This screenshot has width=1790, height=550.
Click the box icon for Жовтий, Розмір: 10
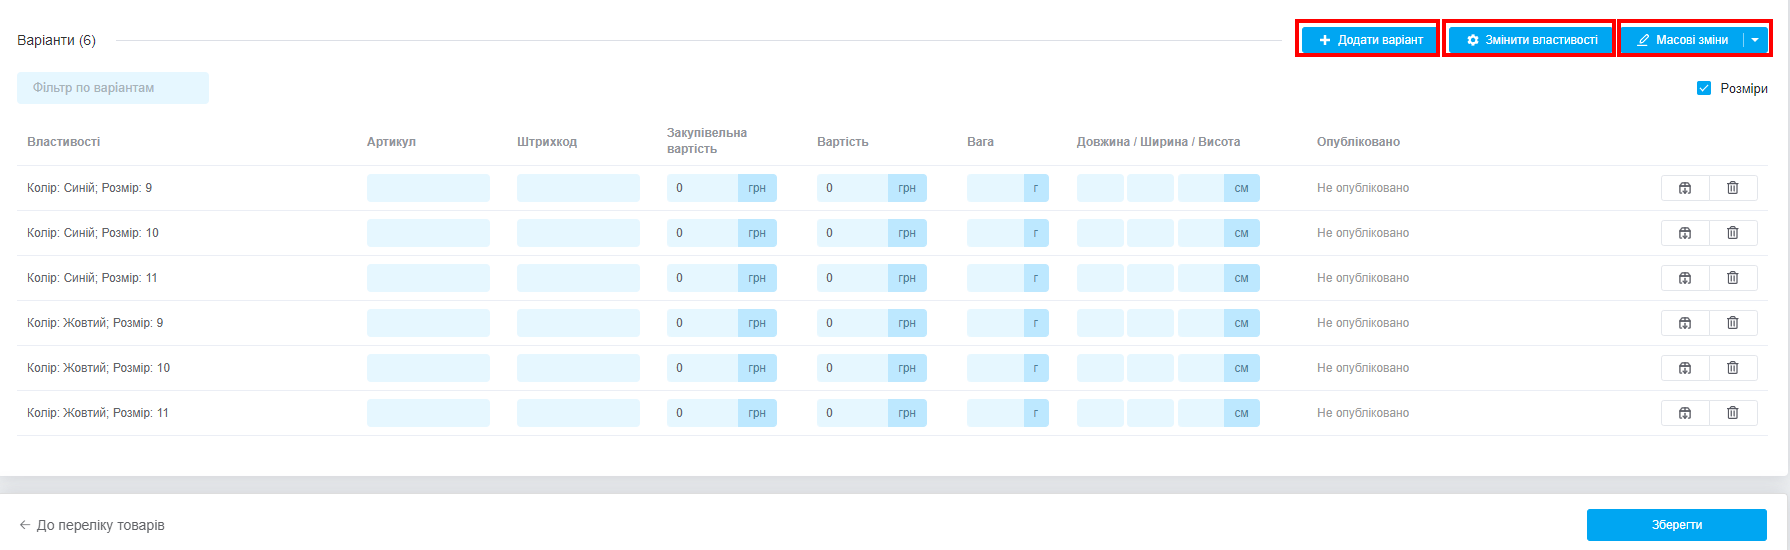(x=1685, y=368)
